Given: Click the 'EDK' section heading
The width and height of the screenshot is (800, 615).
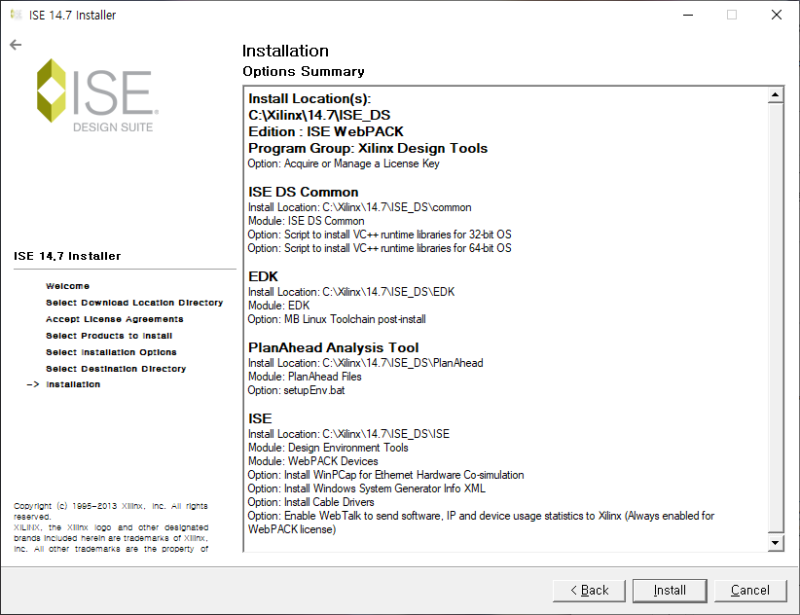Looking at the screenshot, I should pyautogui.click(x=263, y=277).
